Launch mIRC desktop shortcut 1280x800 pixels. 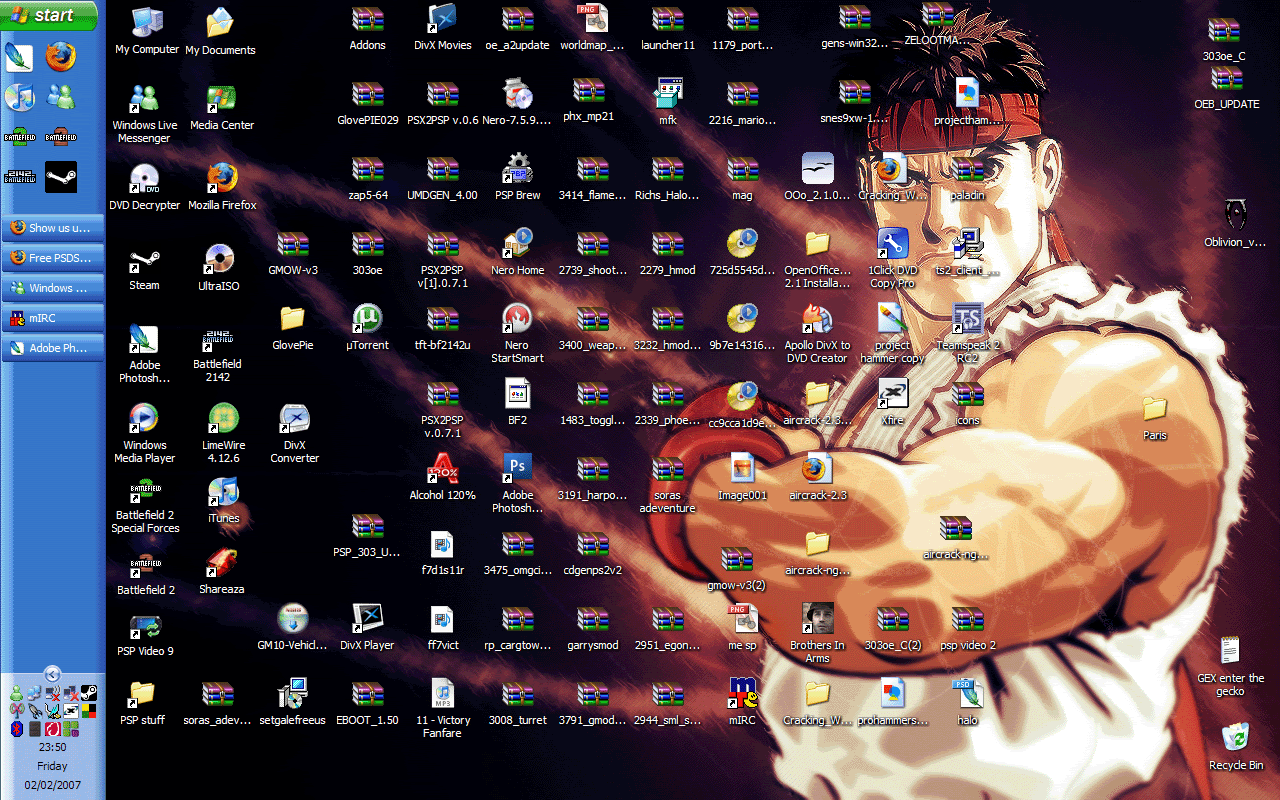742,701
